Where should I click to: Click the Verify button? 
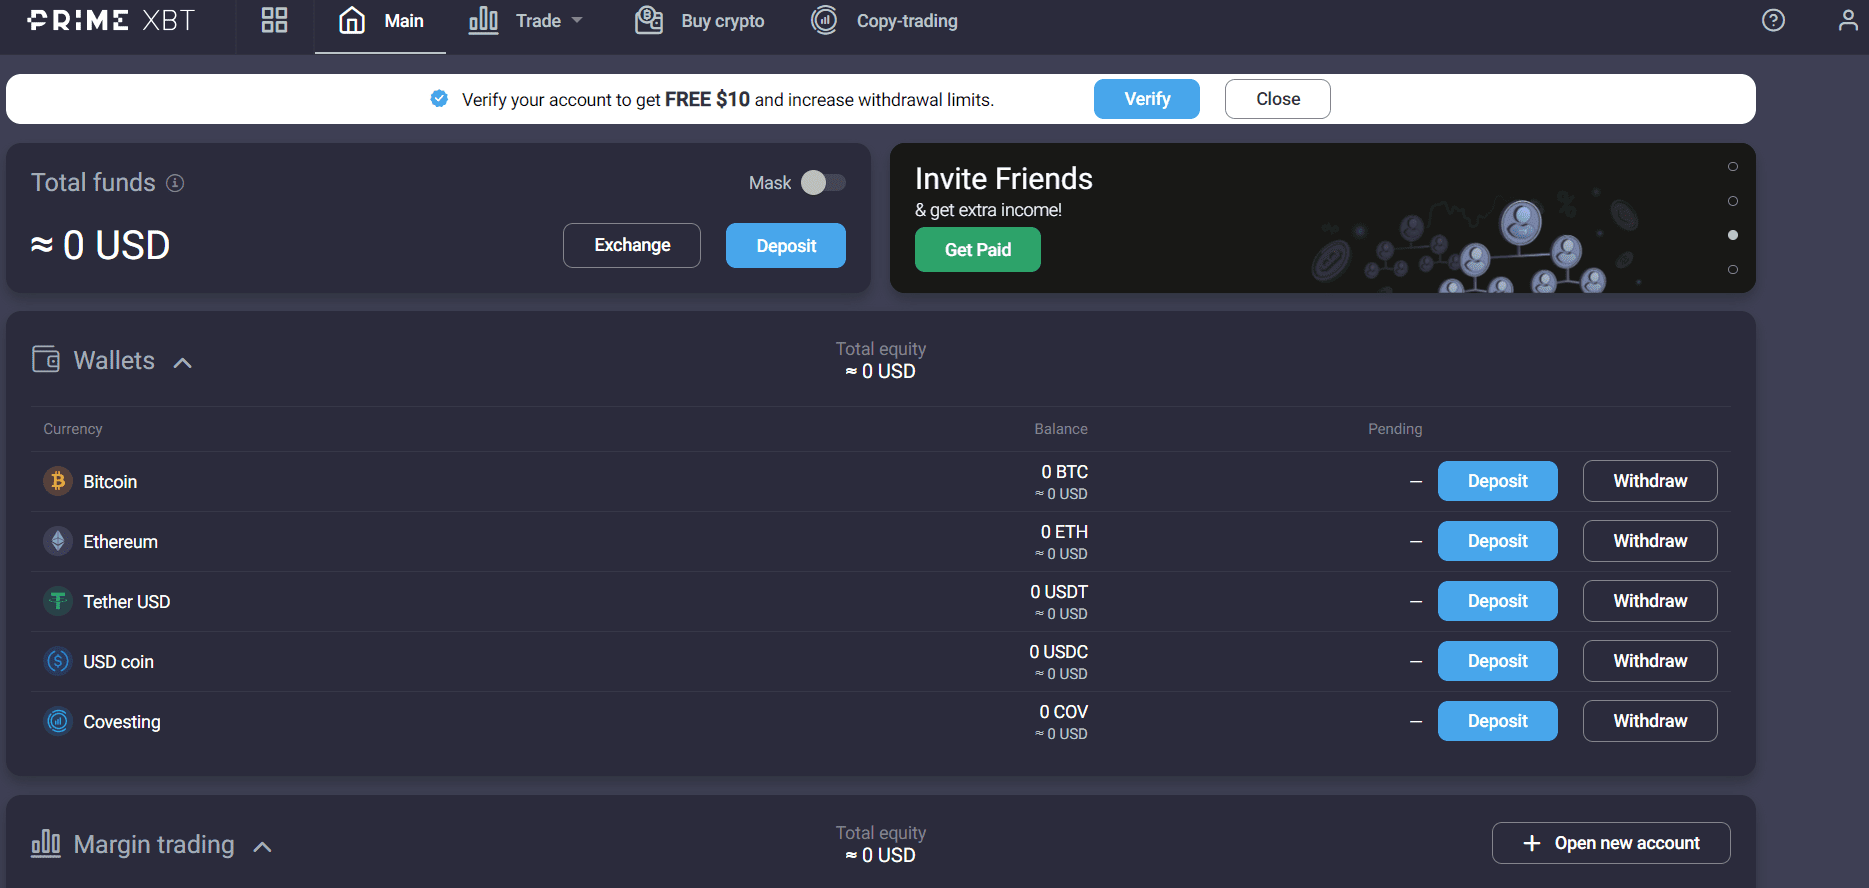(1147, 99)
